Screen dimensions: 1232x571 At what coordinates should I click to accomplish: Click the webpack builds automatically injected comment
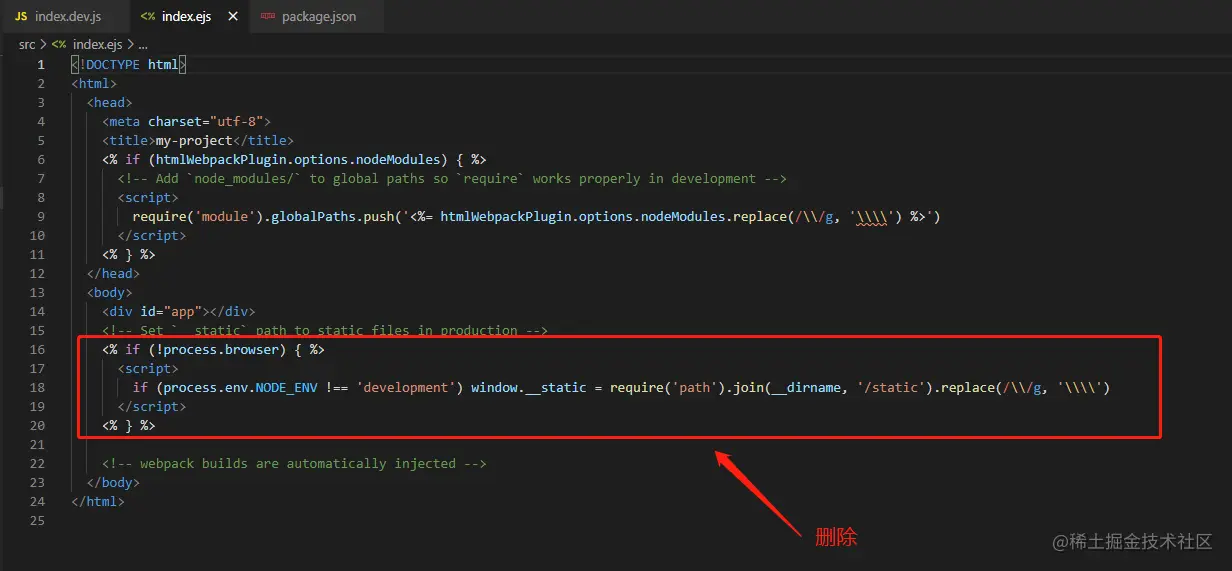294,464
